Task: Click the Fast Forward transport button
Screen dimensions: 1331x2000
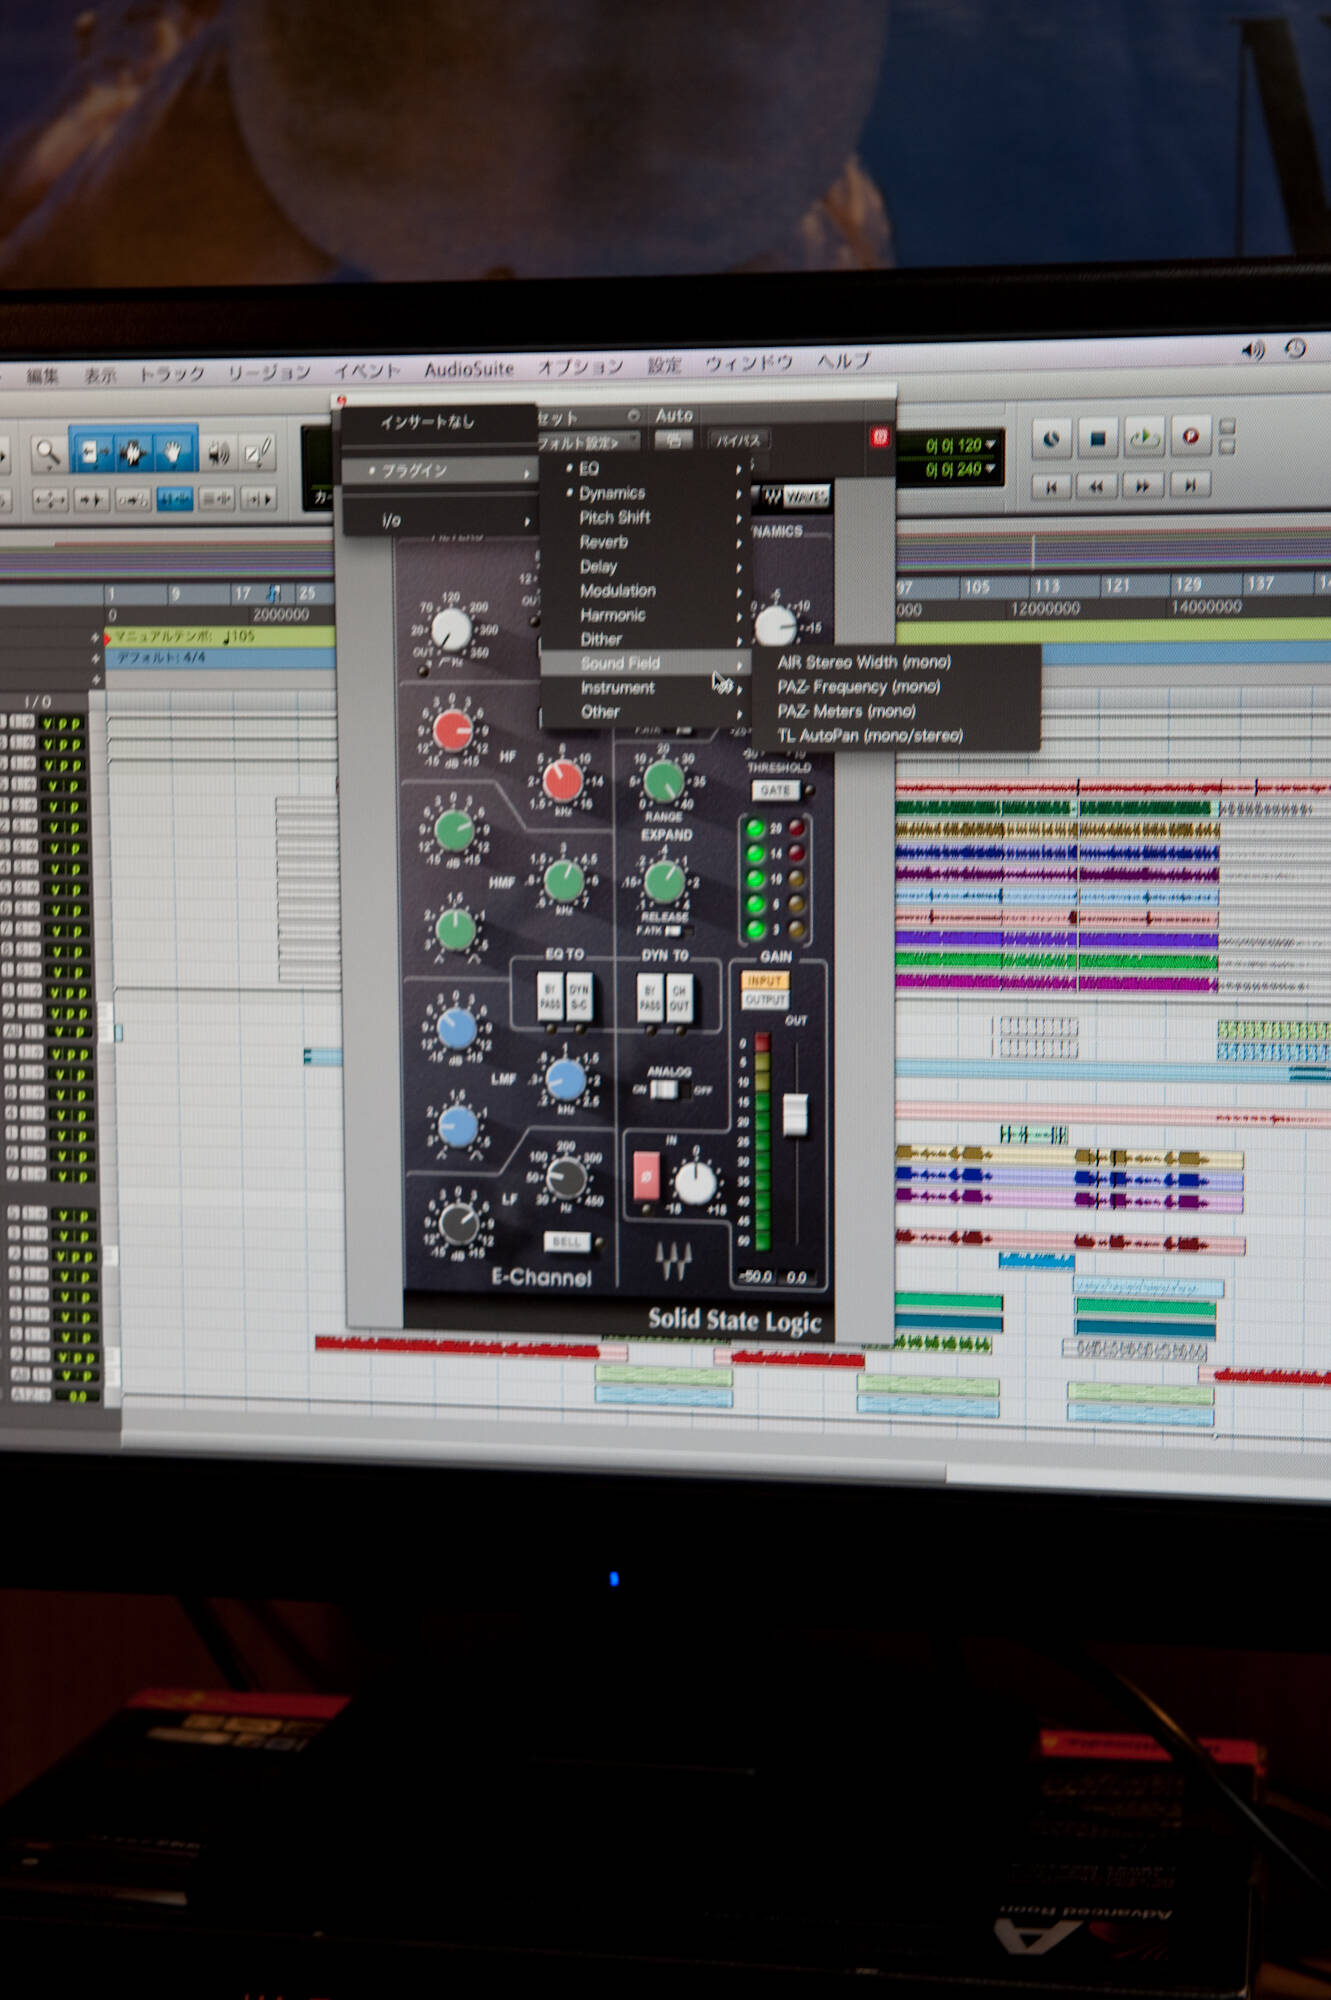Action: coord(1143,485)
